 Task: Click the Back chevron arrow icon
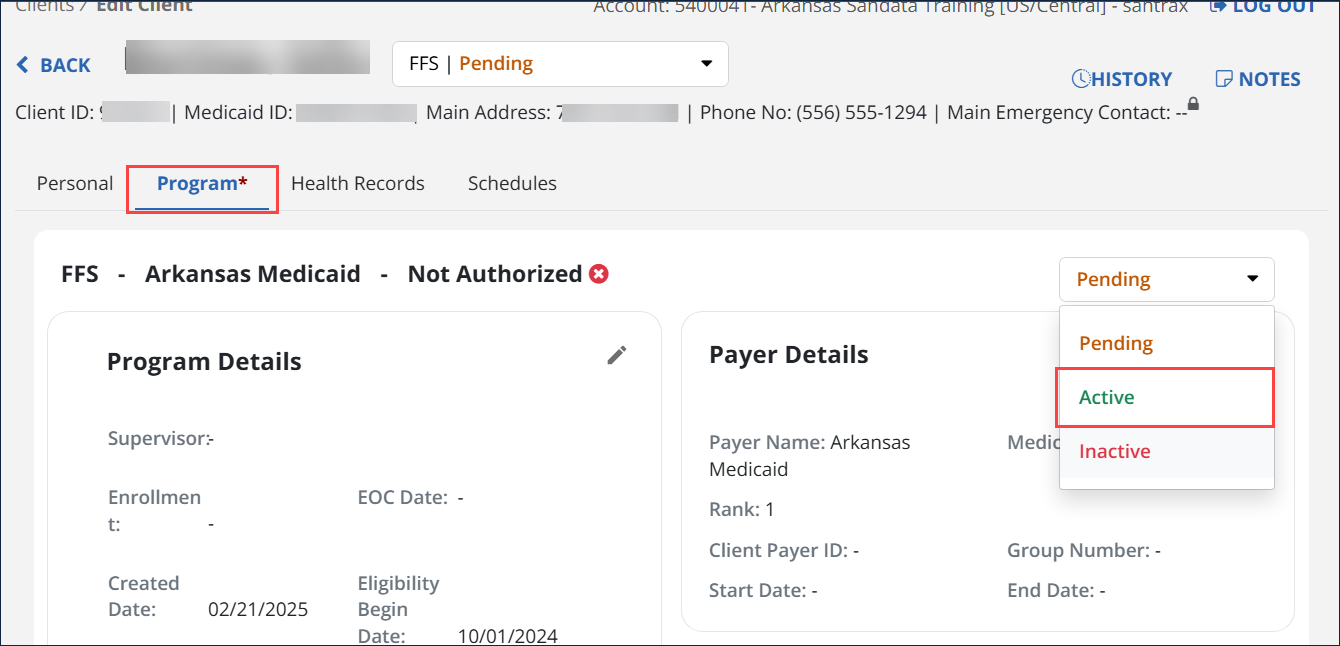tap(23, 65)
